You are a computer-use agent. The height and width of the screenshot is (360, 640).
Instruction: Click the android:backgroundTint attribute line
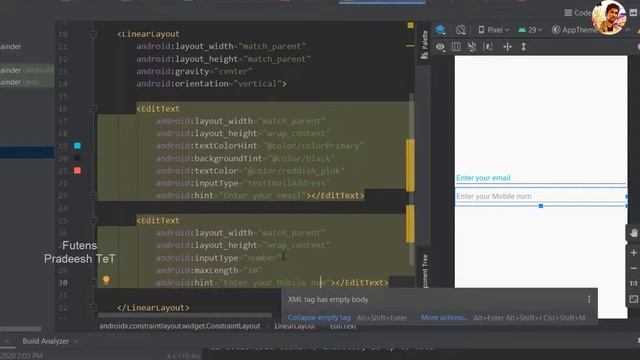(245, 158)
